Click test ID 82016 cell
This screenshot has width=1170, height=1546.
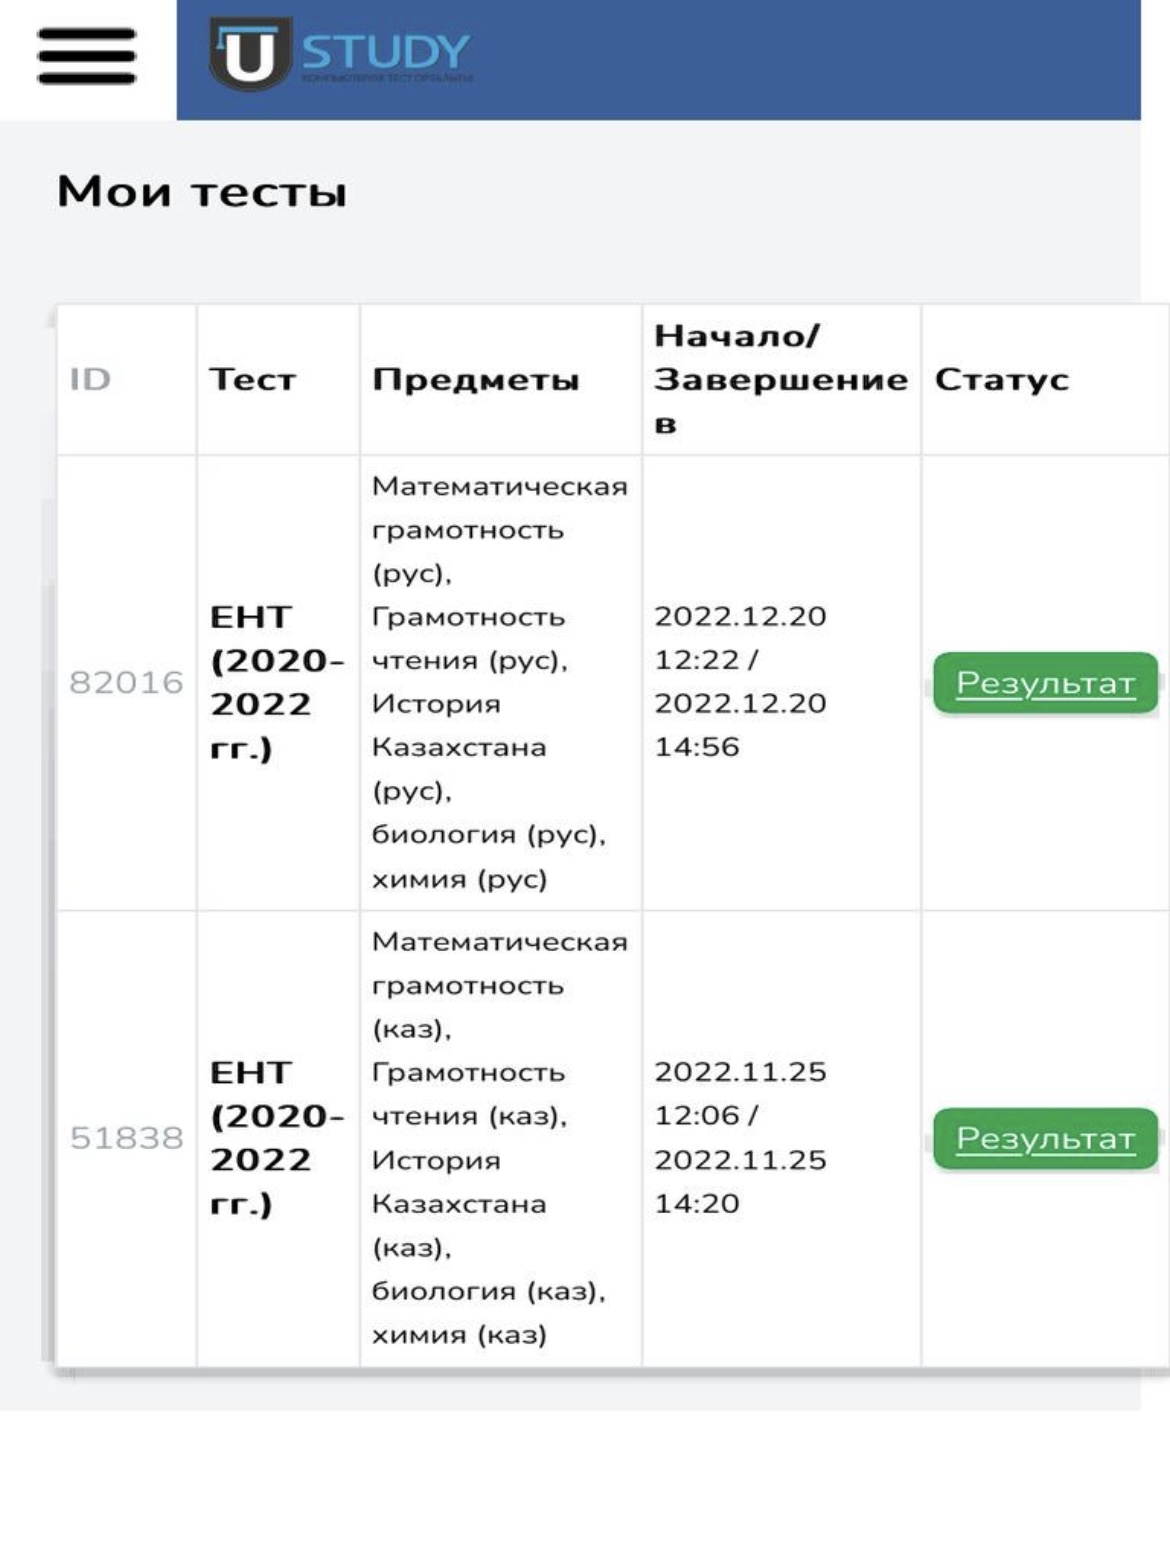pyautogui.click(x=126, y=683)
